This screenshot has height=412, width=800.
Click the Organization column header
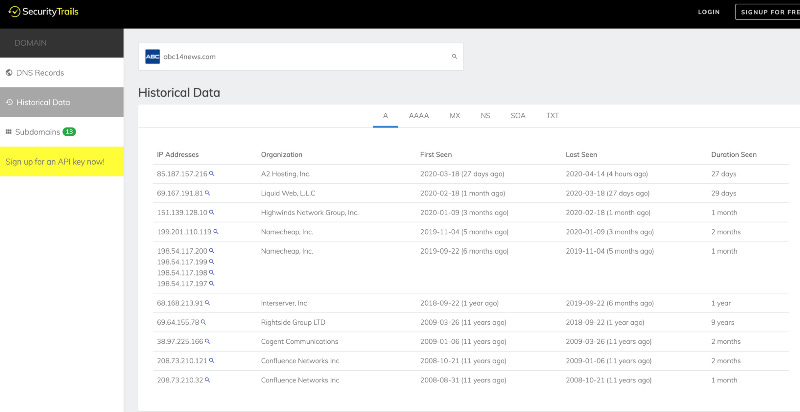(x=282, y=154)
